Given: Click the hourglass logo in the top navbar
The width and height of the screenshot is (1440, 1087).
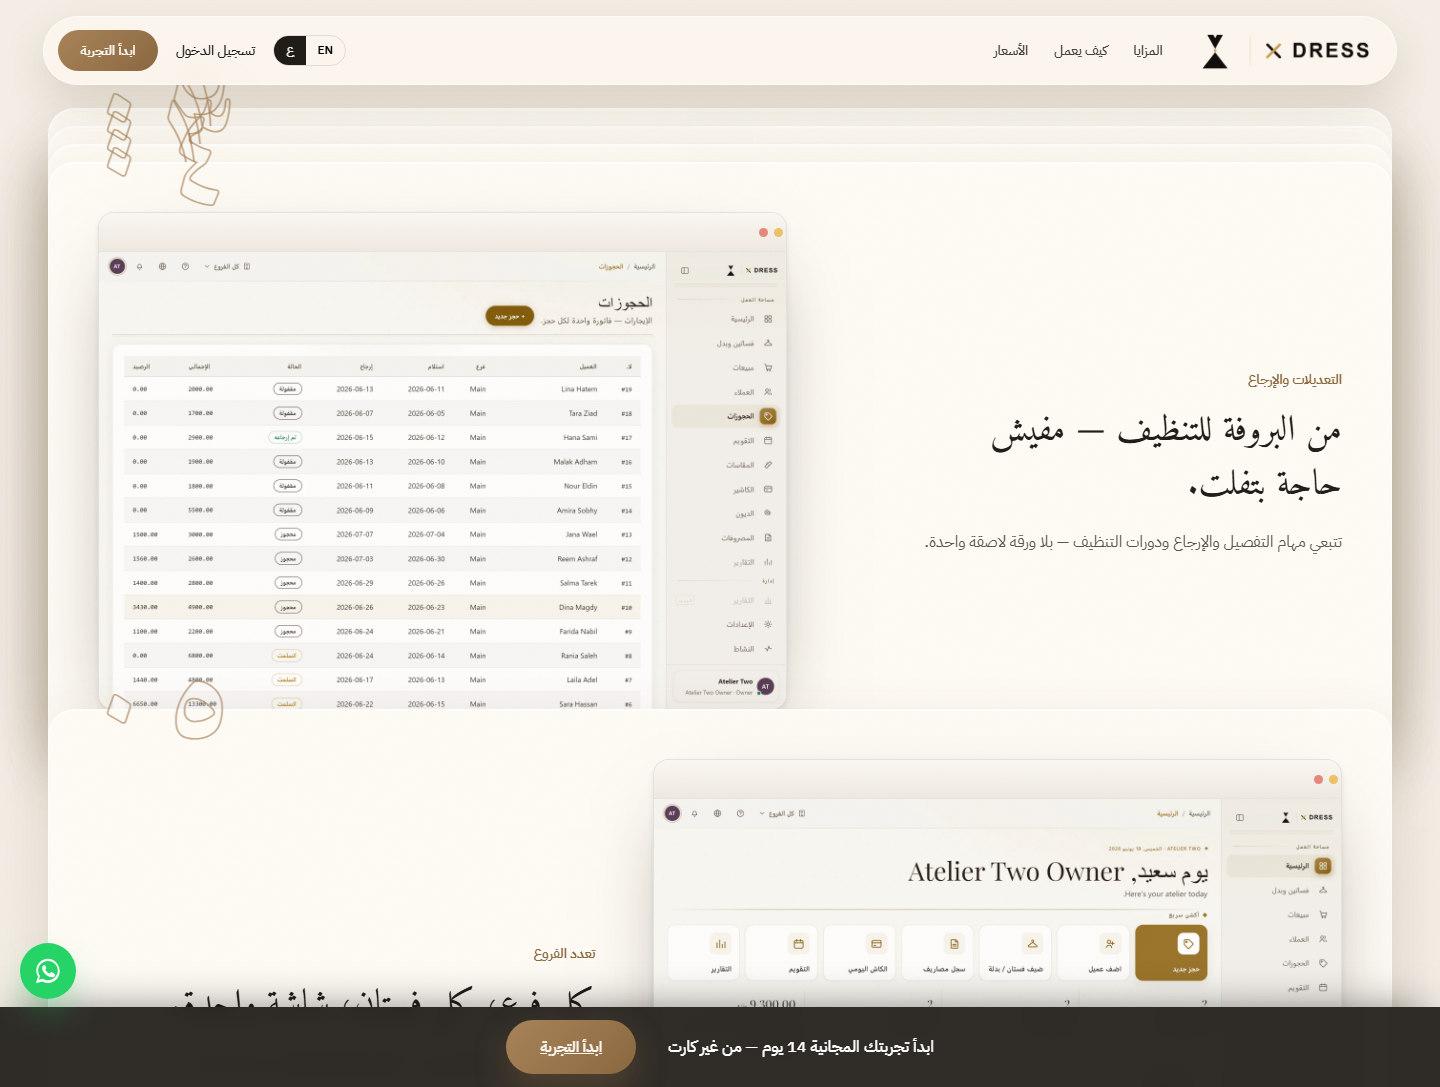Looking at the screenshot, I should (1215, 51).
